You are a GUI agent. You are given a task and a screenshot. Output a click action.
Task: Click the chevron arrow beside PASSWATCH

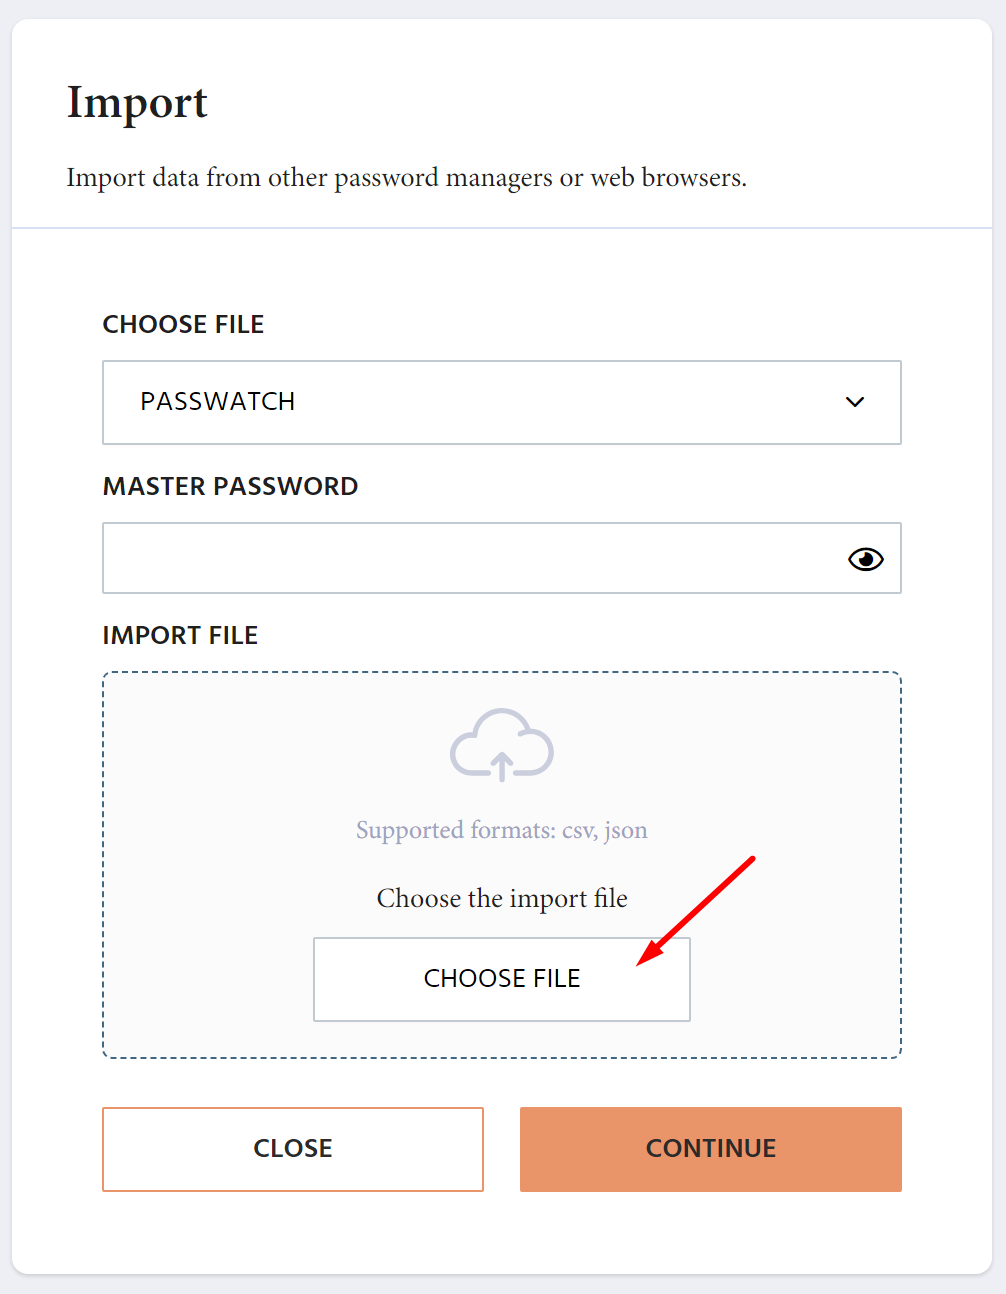click(x=855, y=402)
